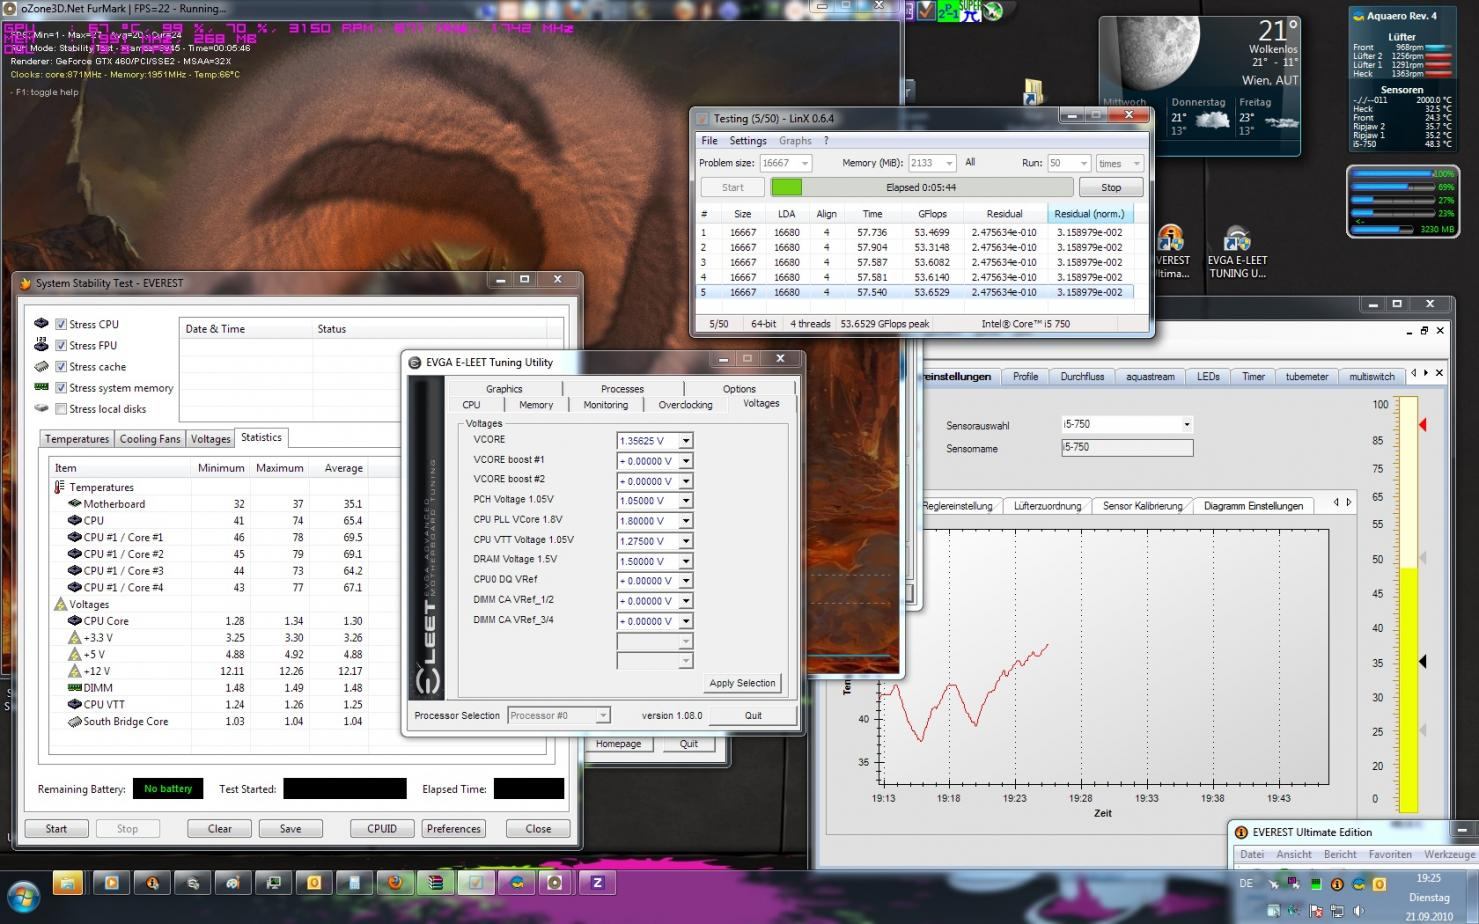Open the Settings menu in LinX
Viewport: 1479px width, 924px height.
coord(747,141)
